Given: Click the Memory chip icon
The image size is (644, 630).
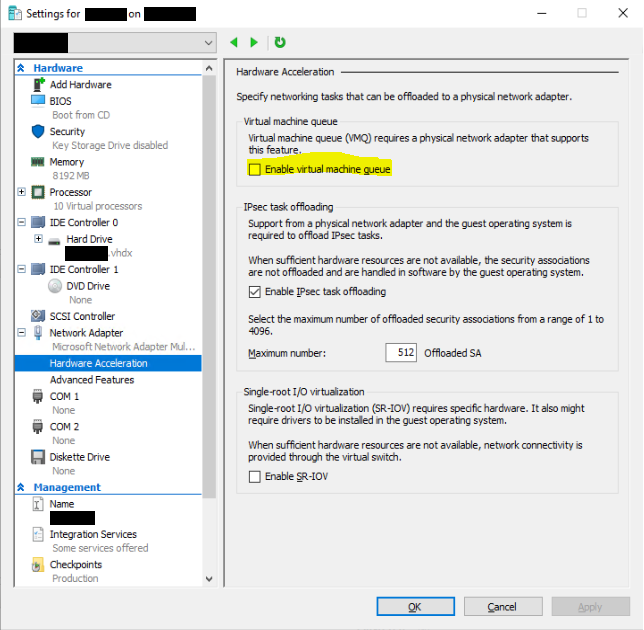Looking at the screenshot, I should 38,162.
